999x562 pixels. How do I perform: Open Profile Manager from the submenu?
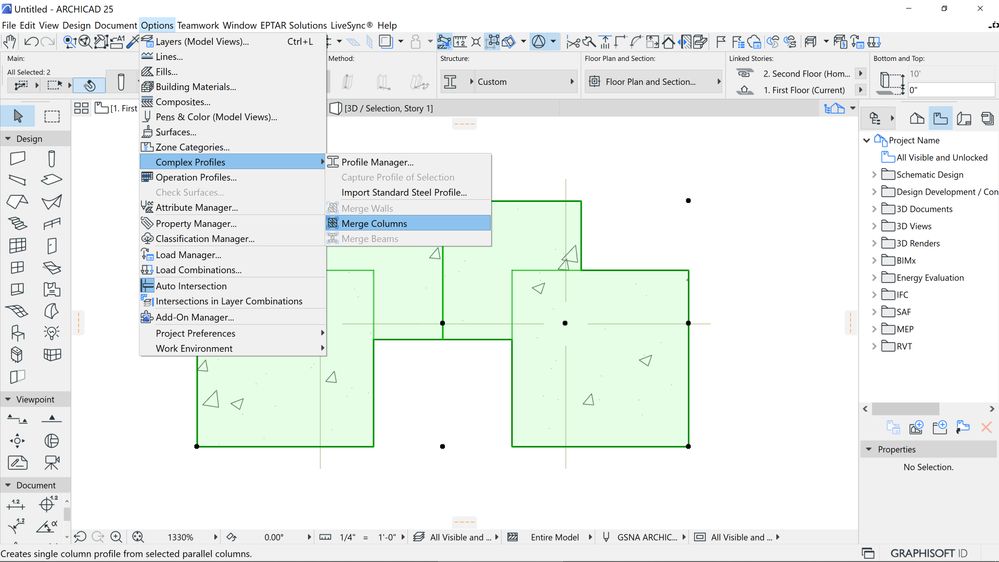pos(408,162)
